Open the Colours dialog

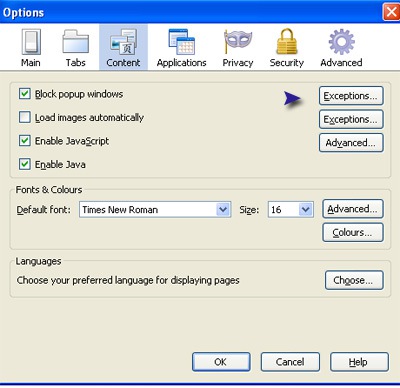click(353, 232)
